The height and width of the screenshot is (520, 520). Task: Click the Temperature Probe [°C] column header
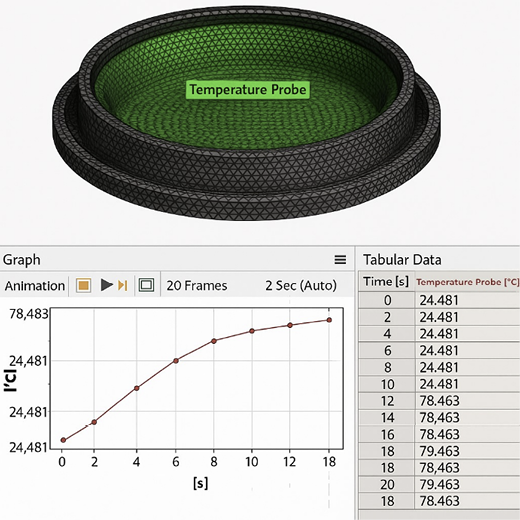pyautogui.click(x=467, y=282)
